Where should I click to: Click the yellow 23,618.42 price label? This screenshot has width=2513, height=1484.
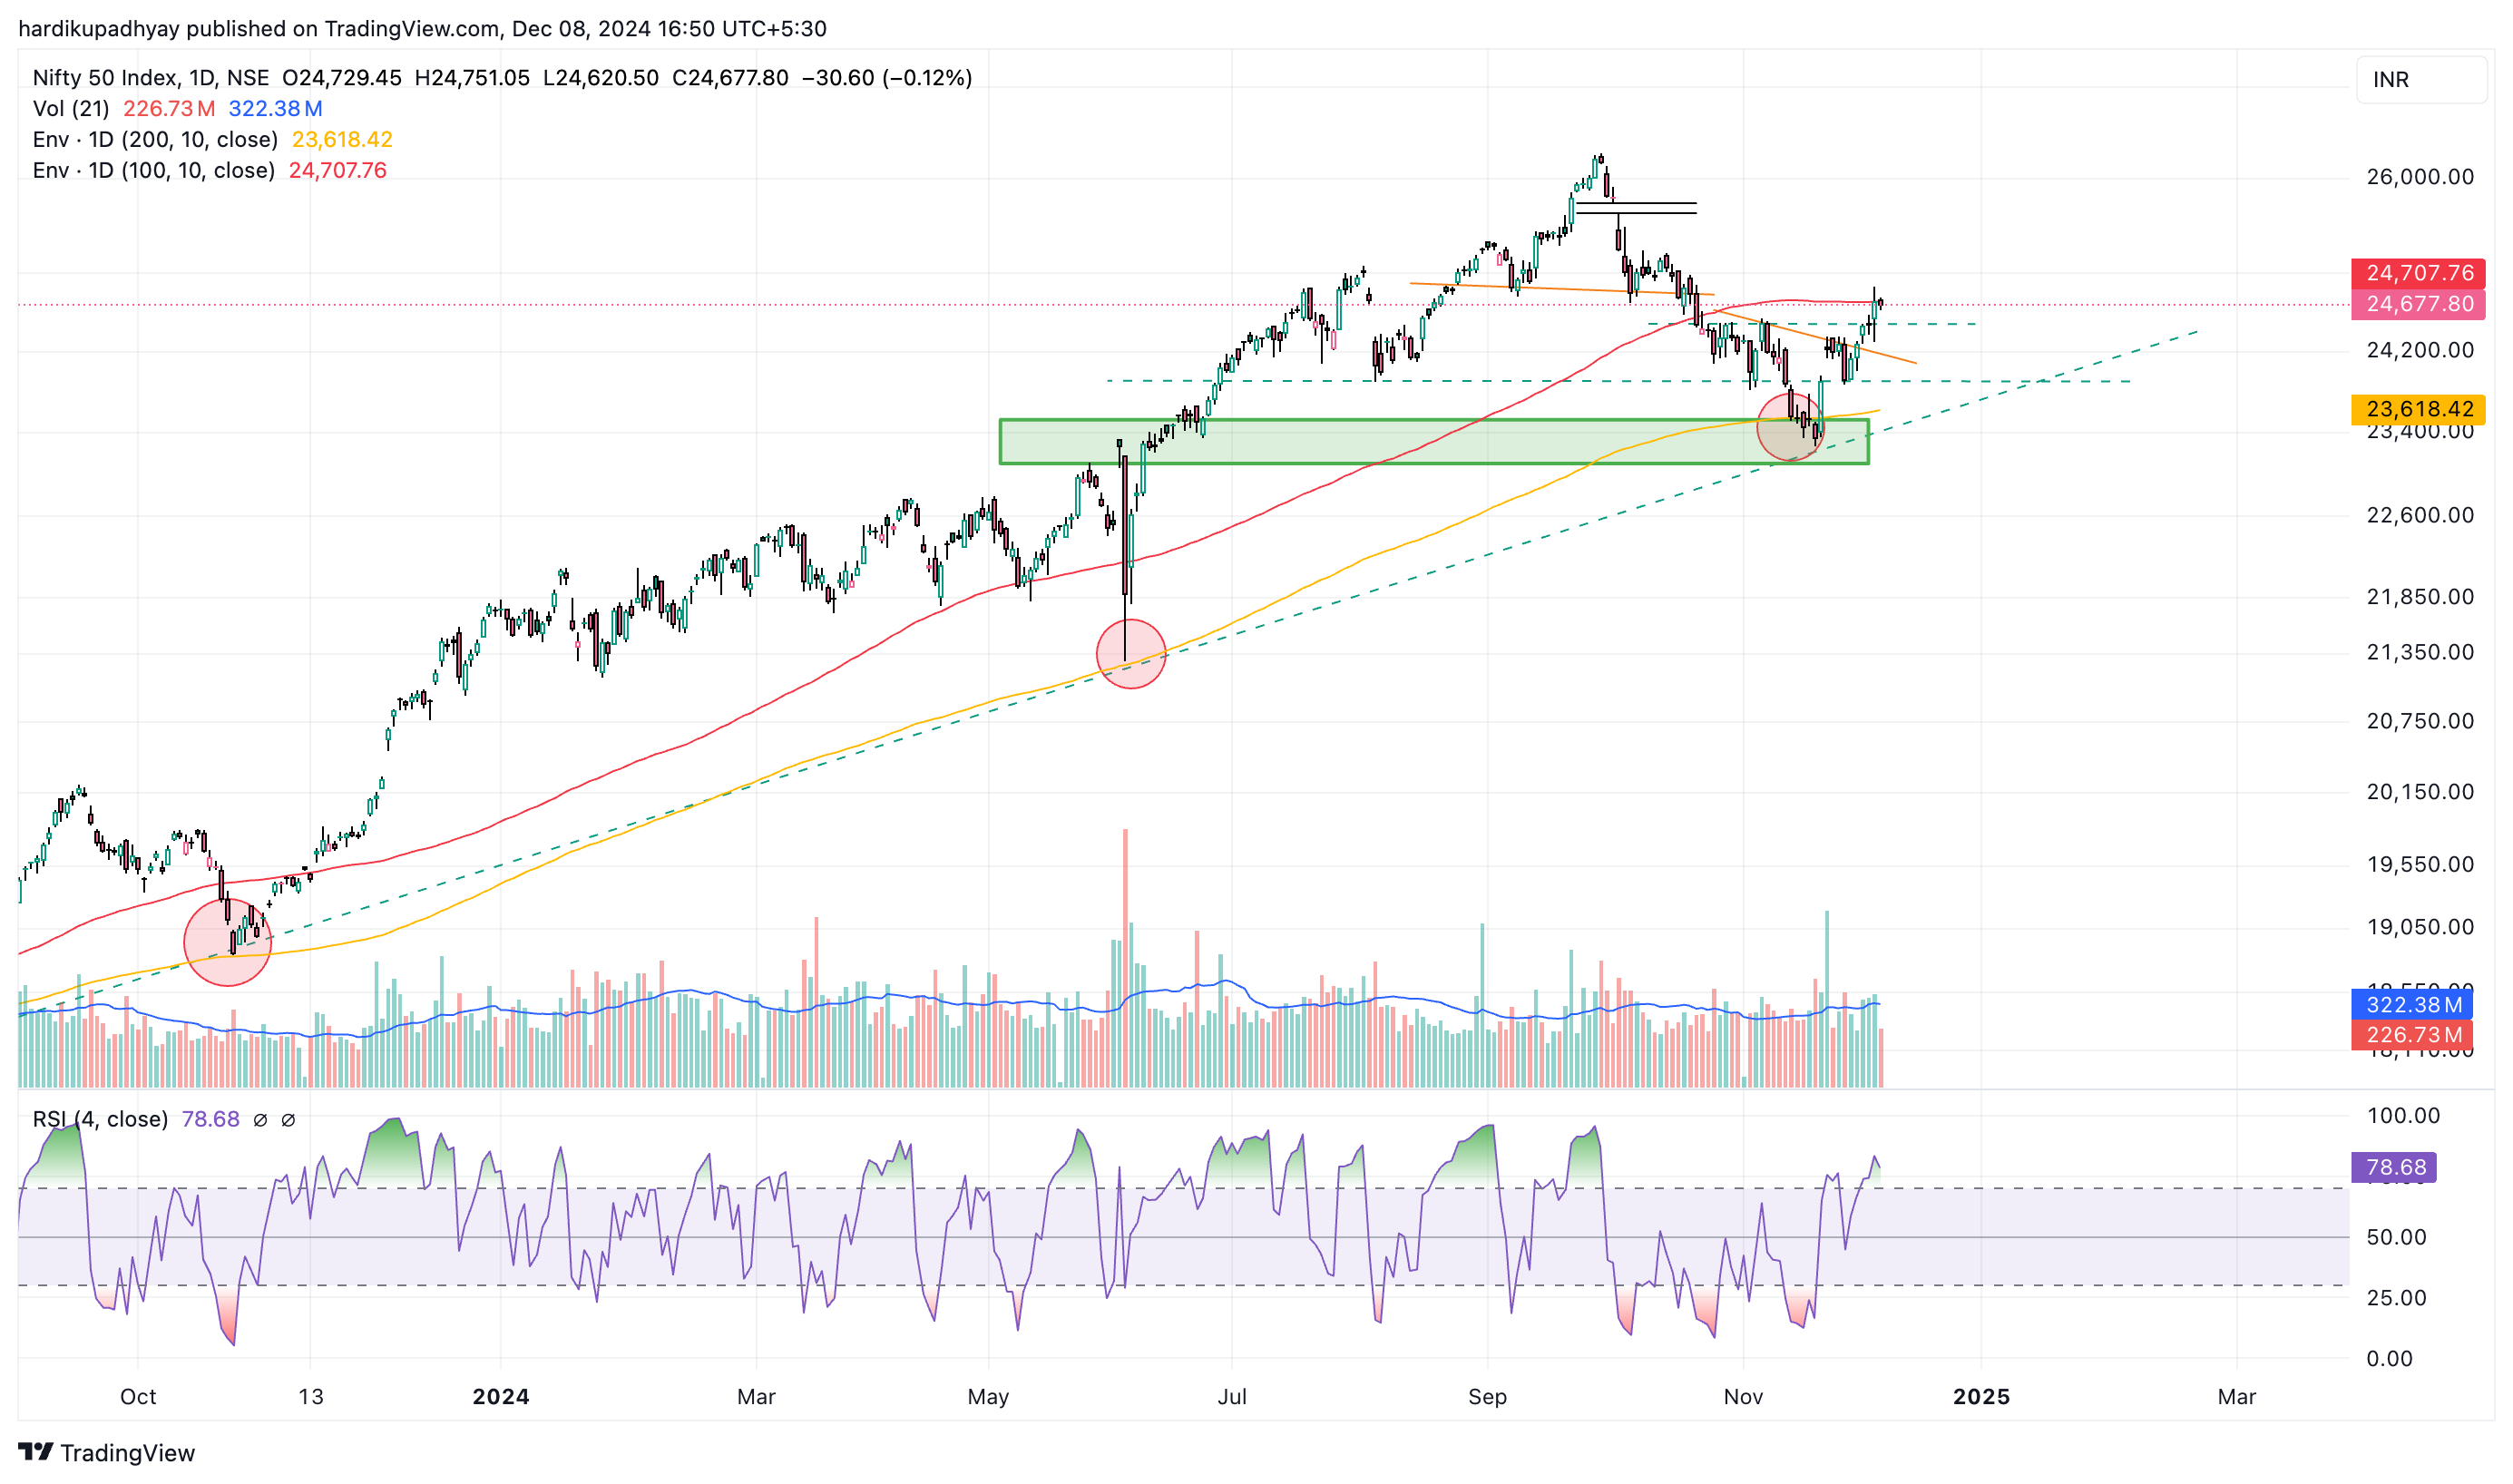(x=2418, y=409)
